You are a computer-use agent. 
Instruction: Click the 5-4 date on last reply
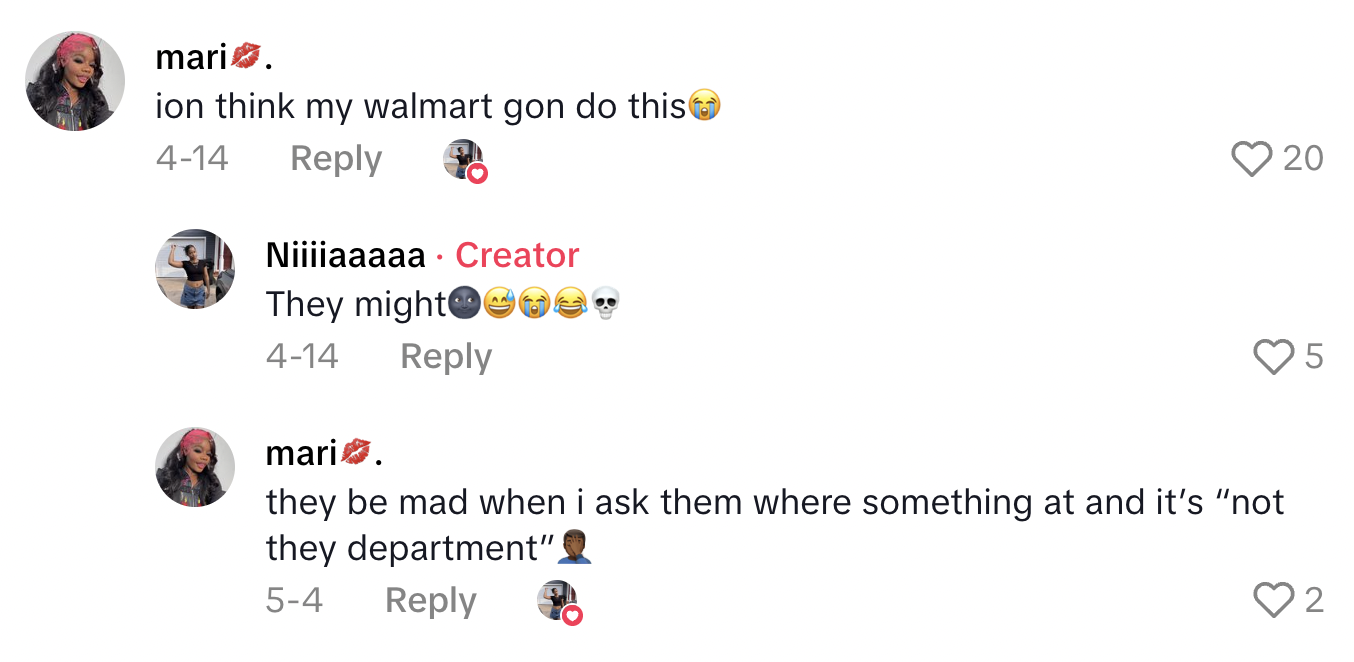[x=294, y=601]
